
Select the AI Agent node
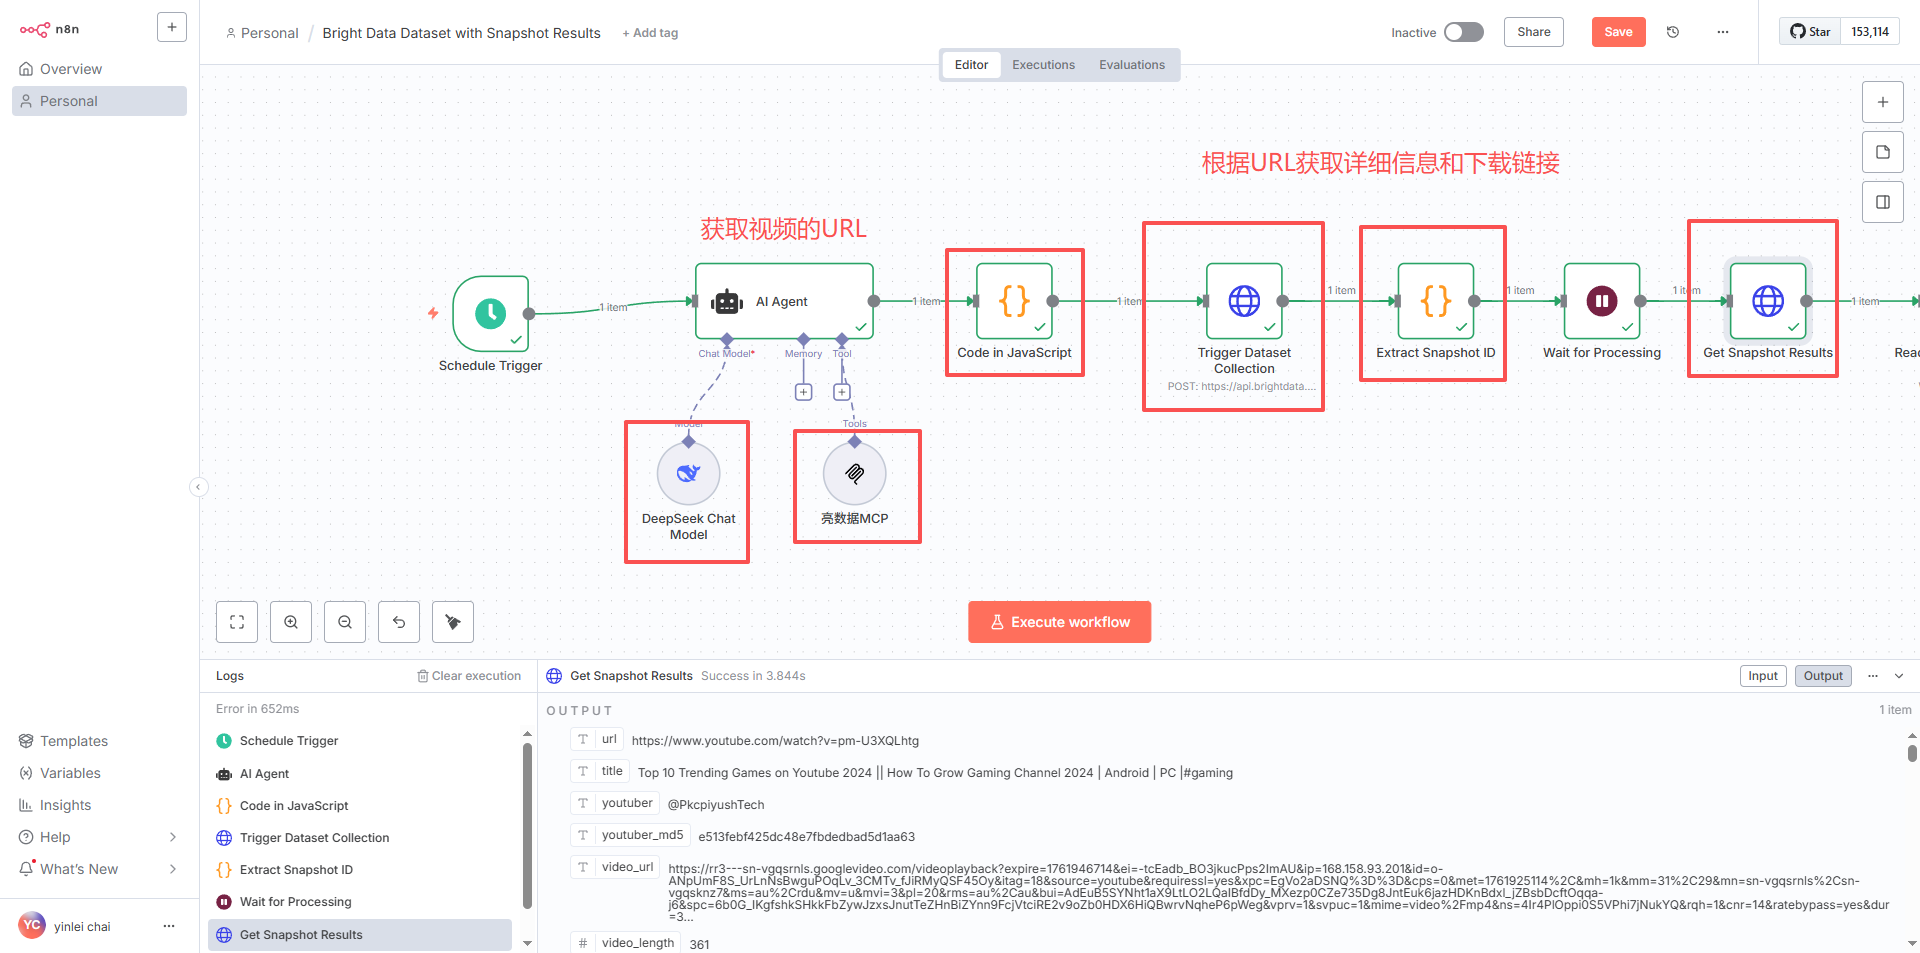784,301
